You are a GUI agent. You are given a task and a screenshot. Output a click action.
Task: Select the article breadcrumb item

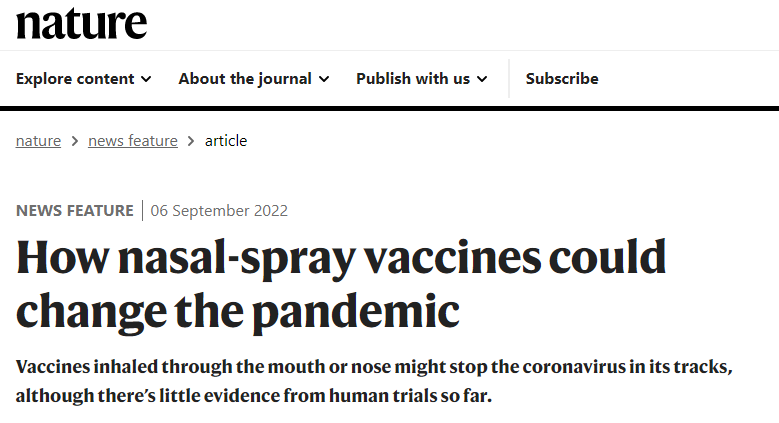pyautogui.click(x=226, y=141)
